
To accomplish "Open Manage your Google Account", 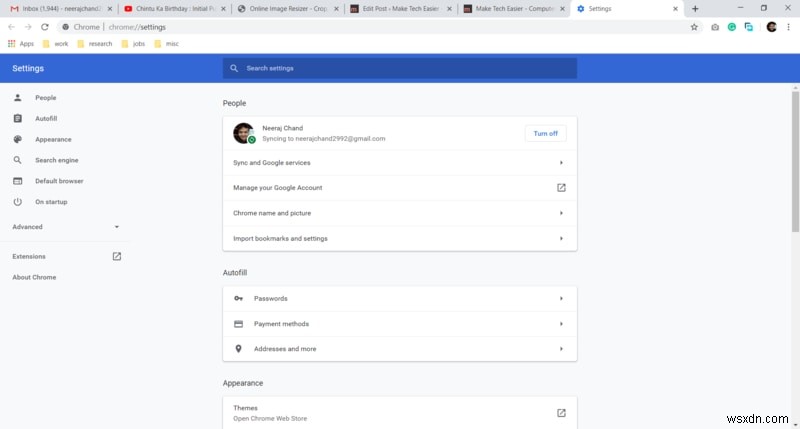I will tap(399, 188).
